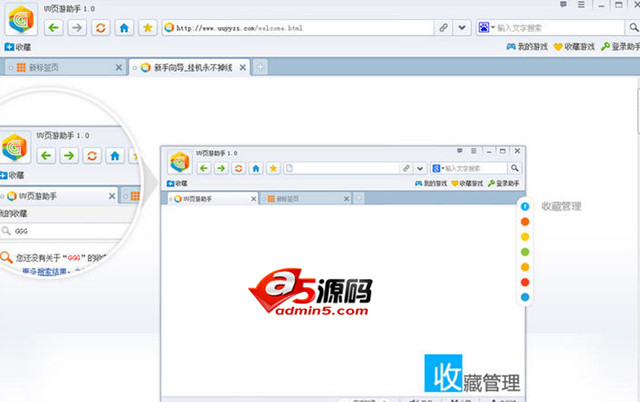Open the main window's hamburger menu icon
The image size is (640, 402).
pos(581,4)
